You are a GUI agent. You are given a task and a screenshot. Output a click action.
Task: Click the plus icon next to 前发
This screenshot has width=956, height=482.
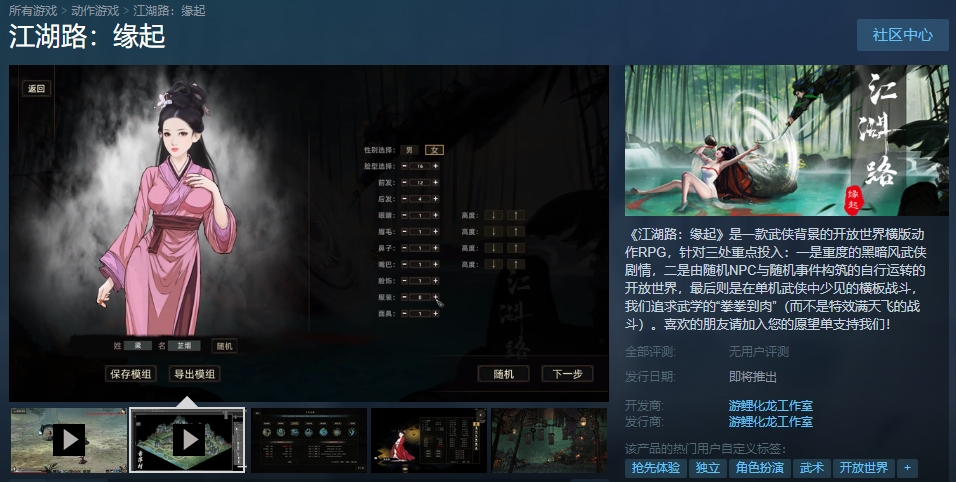(435, 182)
